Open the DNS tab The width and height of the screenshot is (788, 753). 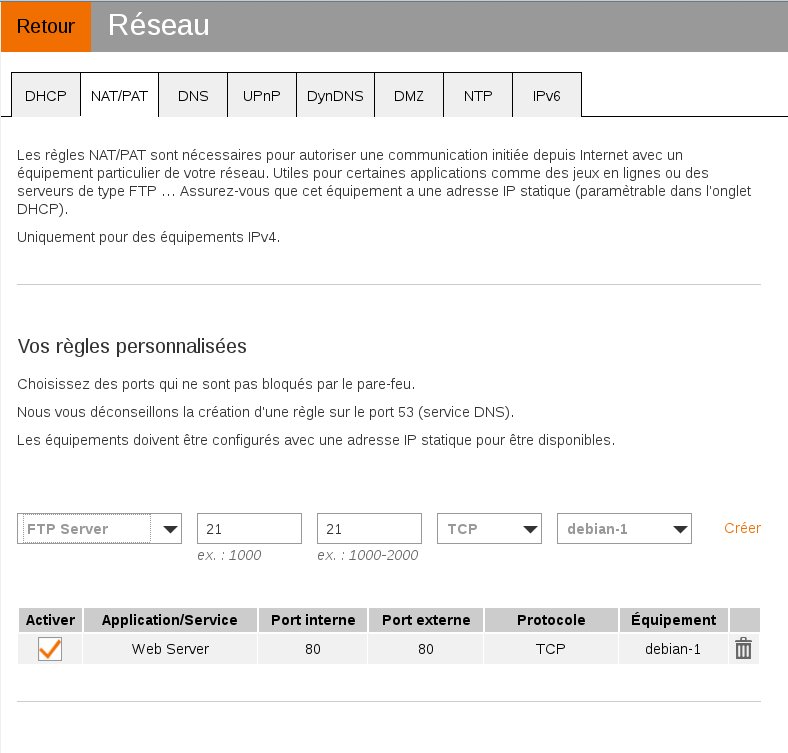point(193,96)
